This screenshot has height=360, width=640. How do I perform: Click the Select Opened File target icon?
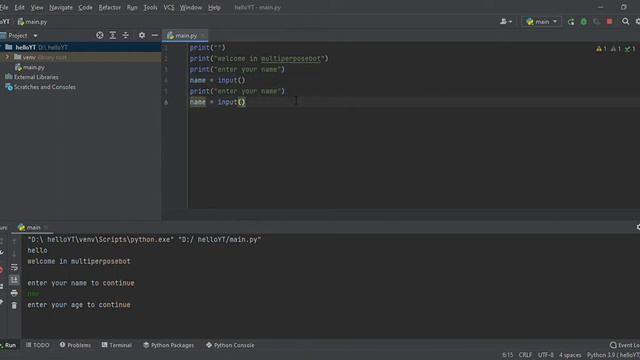coord(100,36)
